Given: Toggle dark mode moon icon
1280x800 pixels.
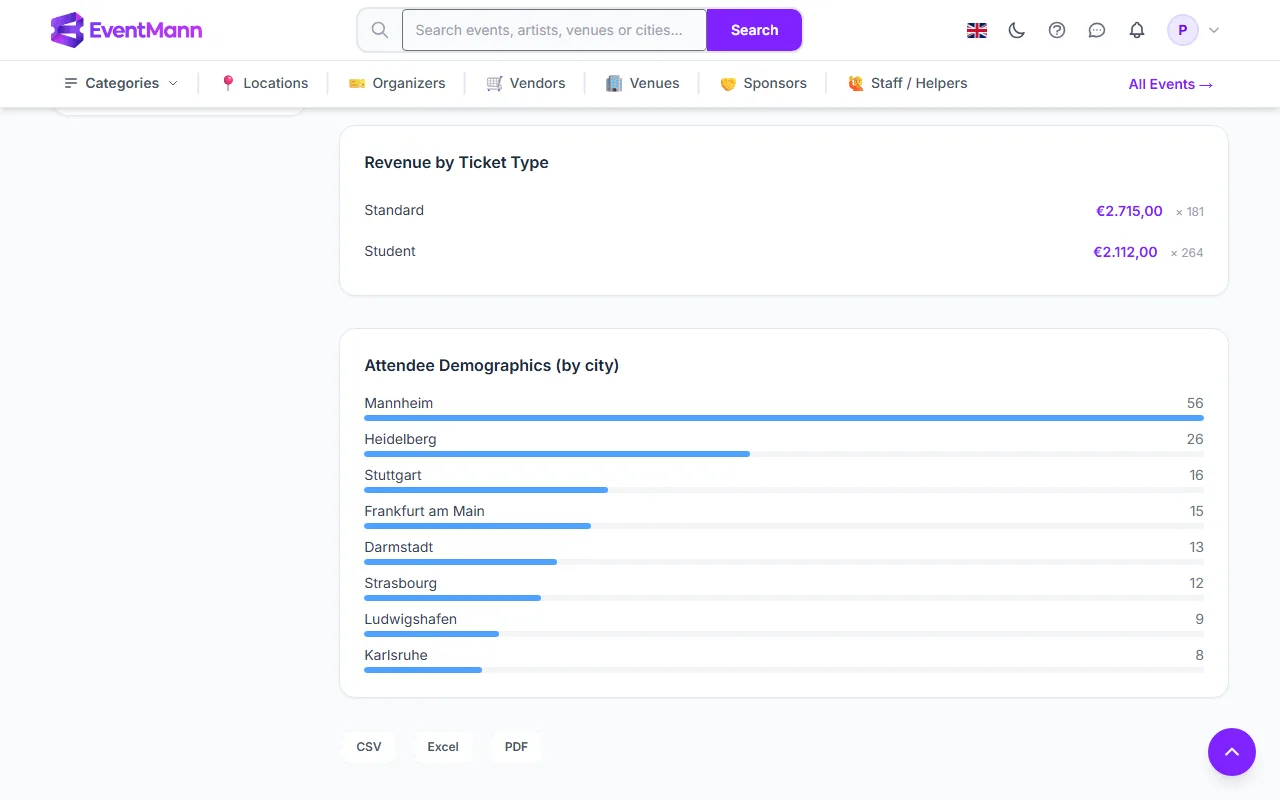Looking at the screenshot, I should [x=1017, y=30].
